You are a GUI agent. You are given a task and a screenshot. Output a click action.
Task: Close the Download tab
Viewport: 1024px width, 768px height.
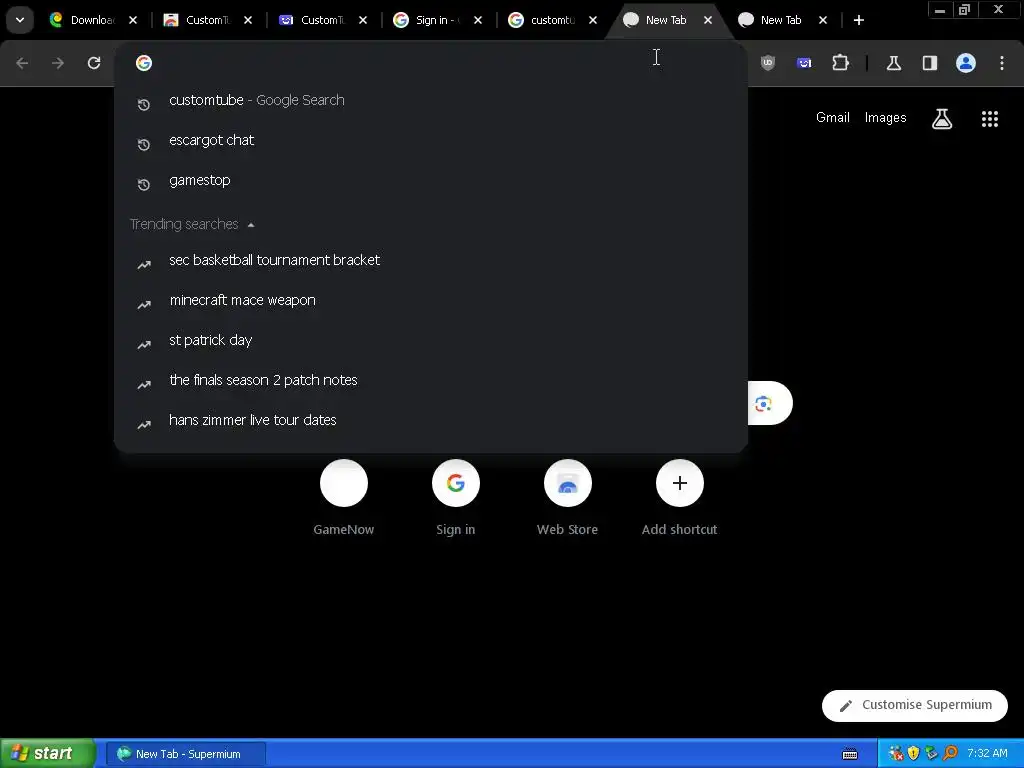pos(133,20)
